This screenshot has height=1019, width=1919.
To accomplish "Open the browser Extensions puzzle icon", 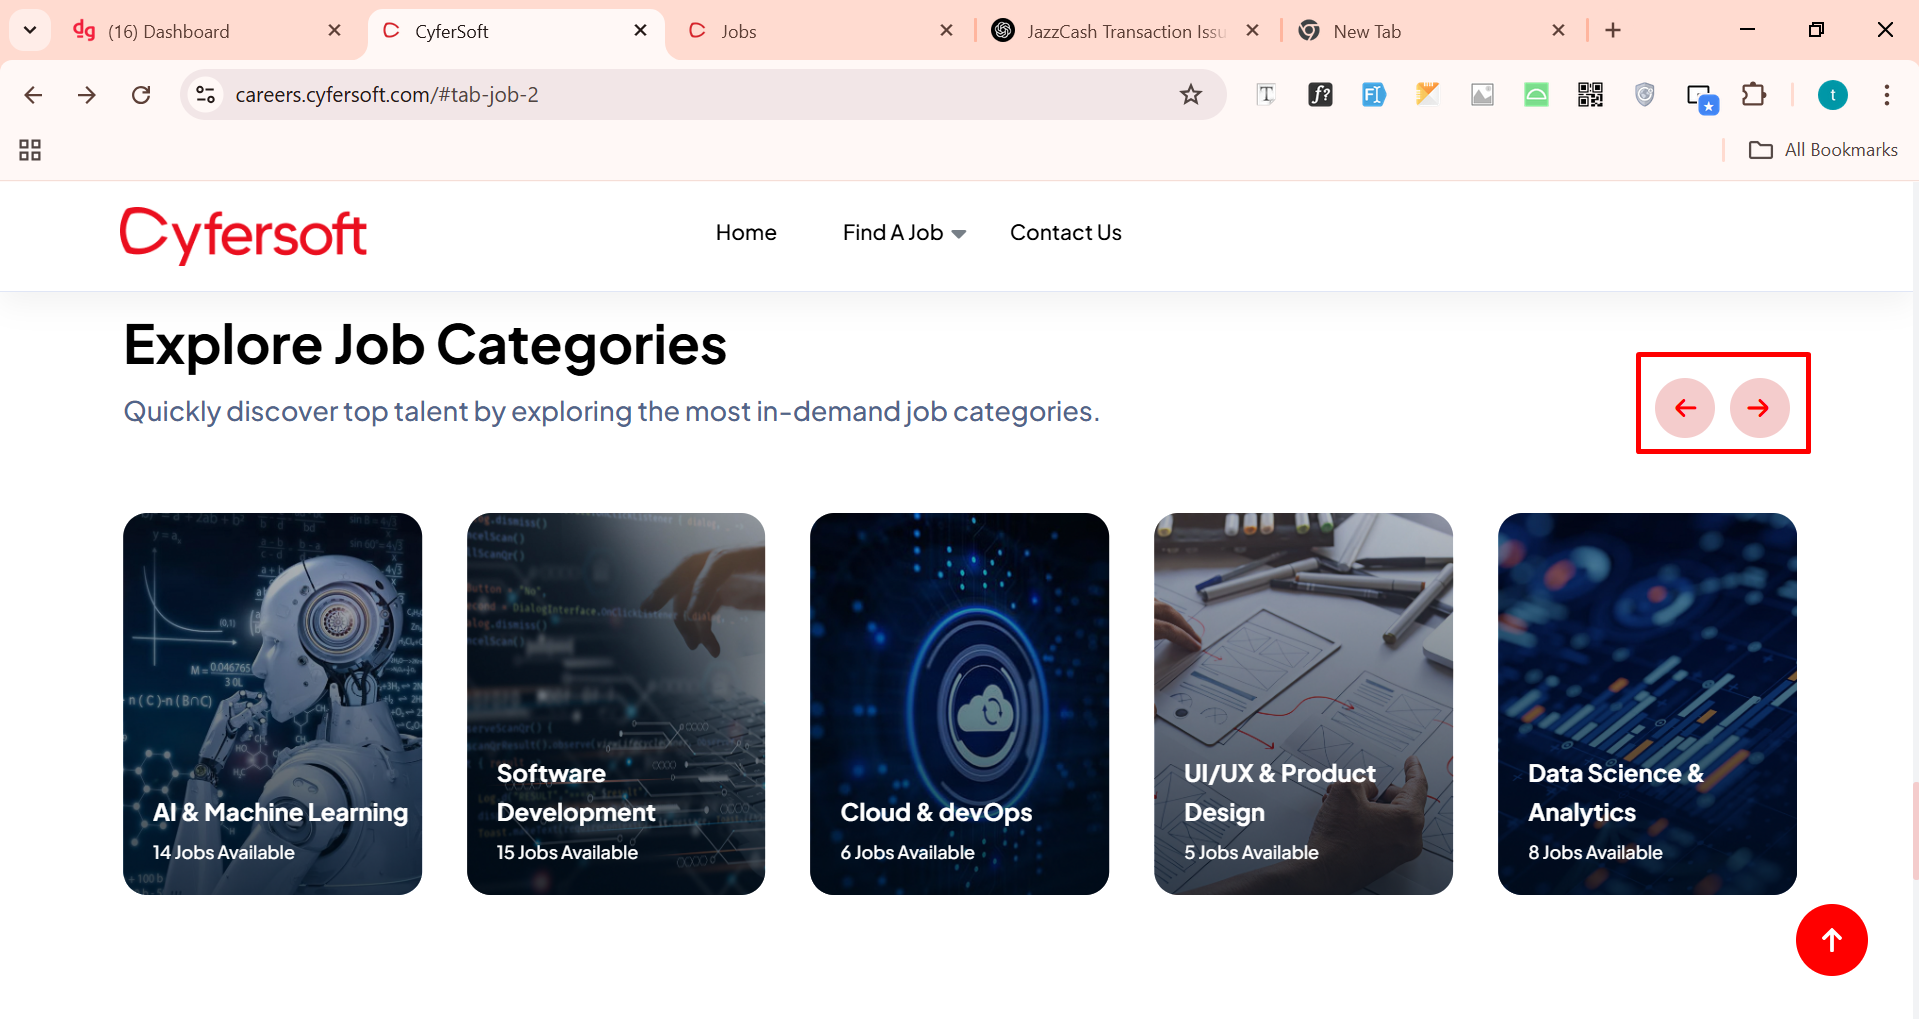I will 1754,95.
